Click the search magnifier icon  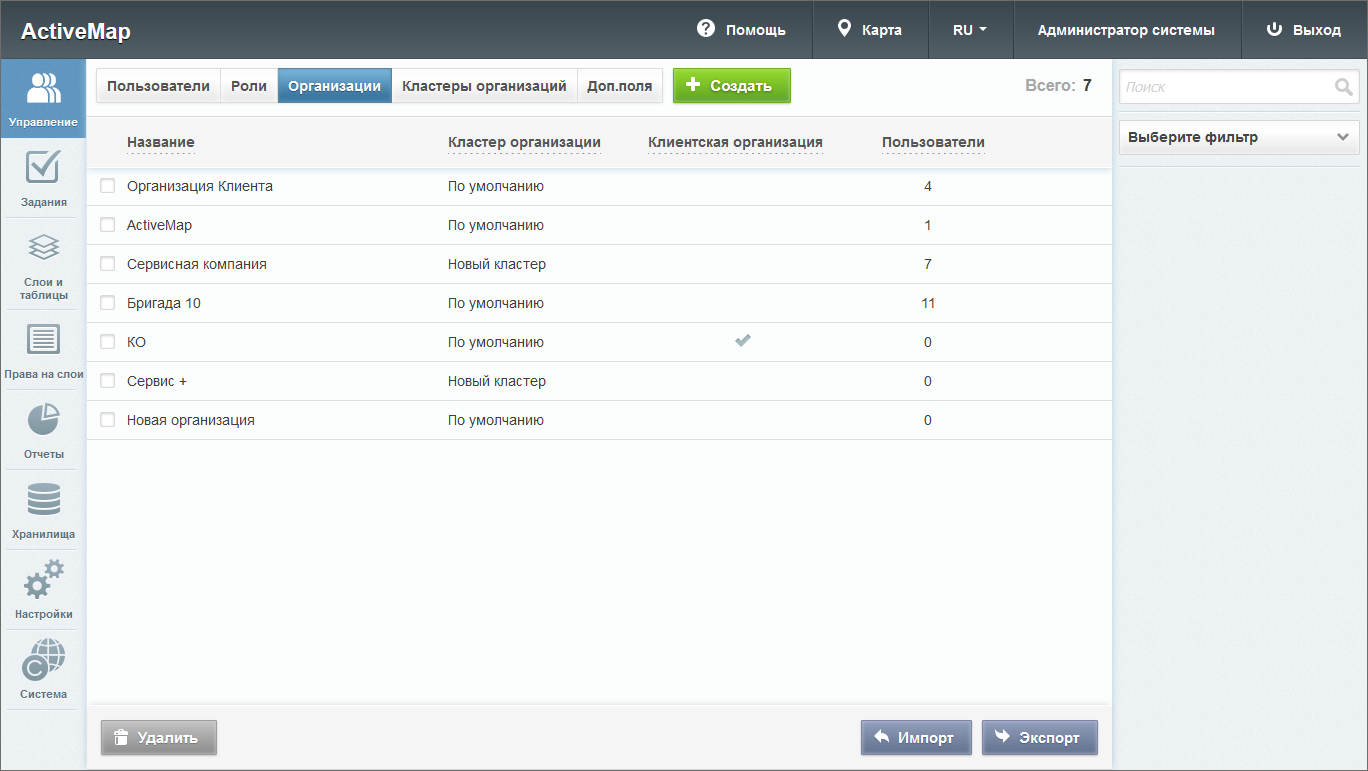click(1343, 87)
